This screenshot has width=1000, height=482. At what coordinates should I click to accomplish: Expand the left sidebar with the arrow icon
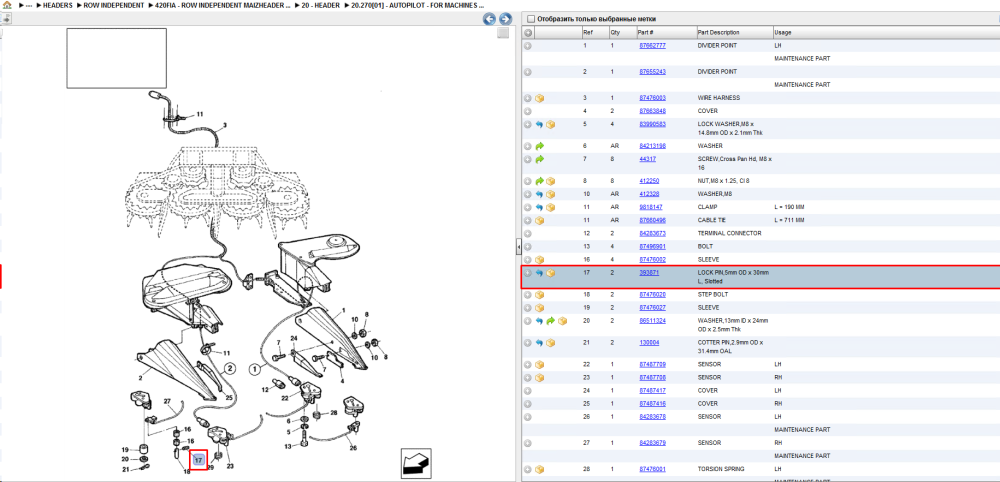(x=5, y=18)
